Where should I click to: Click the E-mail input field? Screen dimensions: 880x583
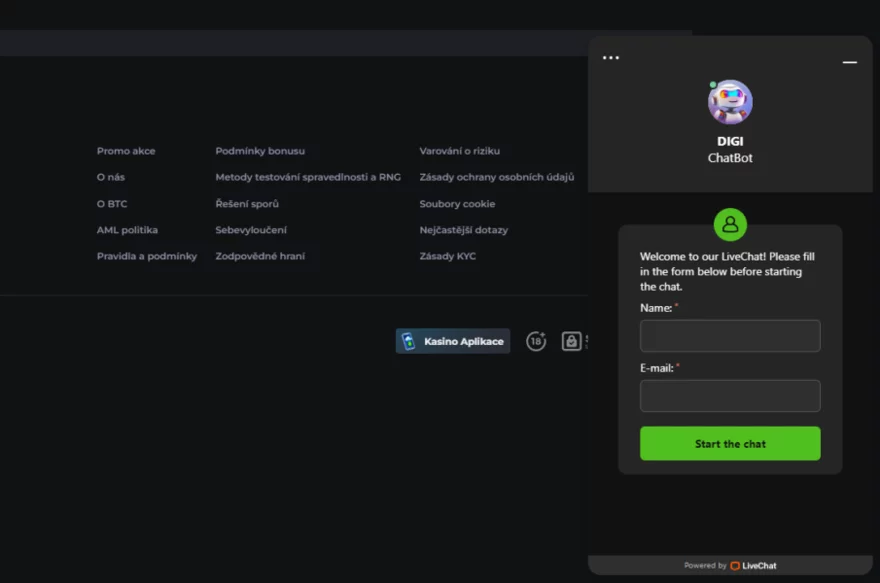(x=730, y=396)
